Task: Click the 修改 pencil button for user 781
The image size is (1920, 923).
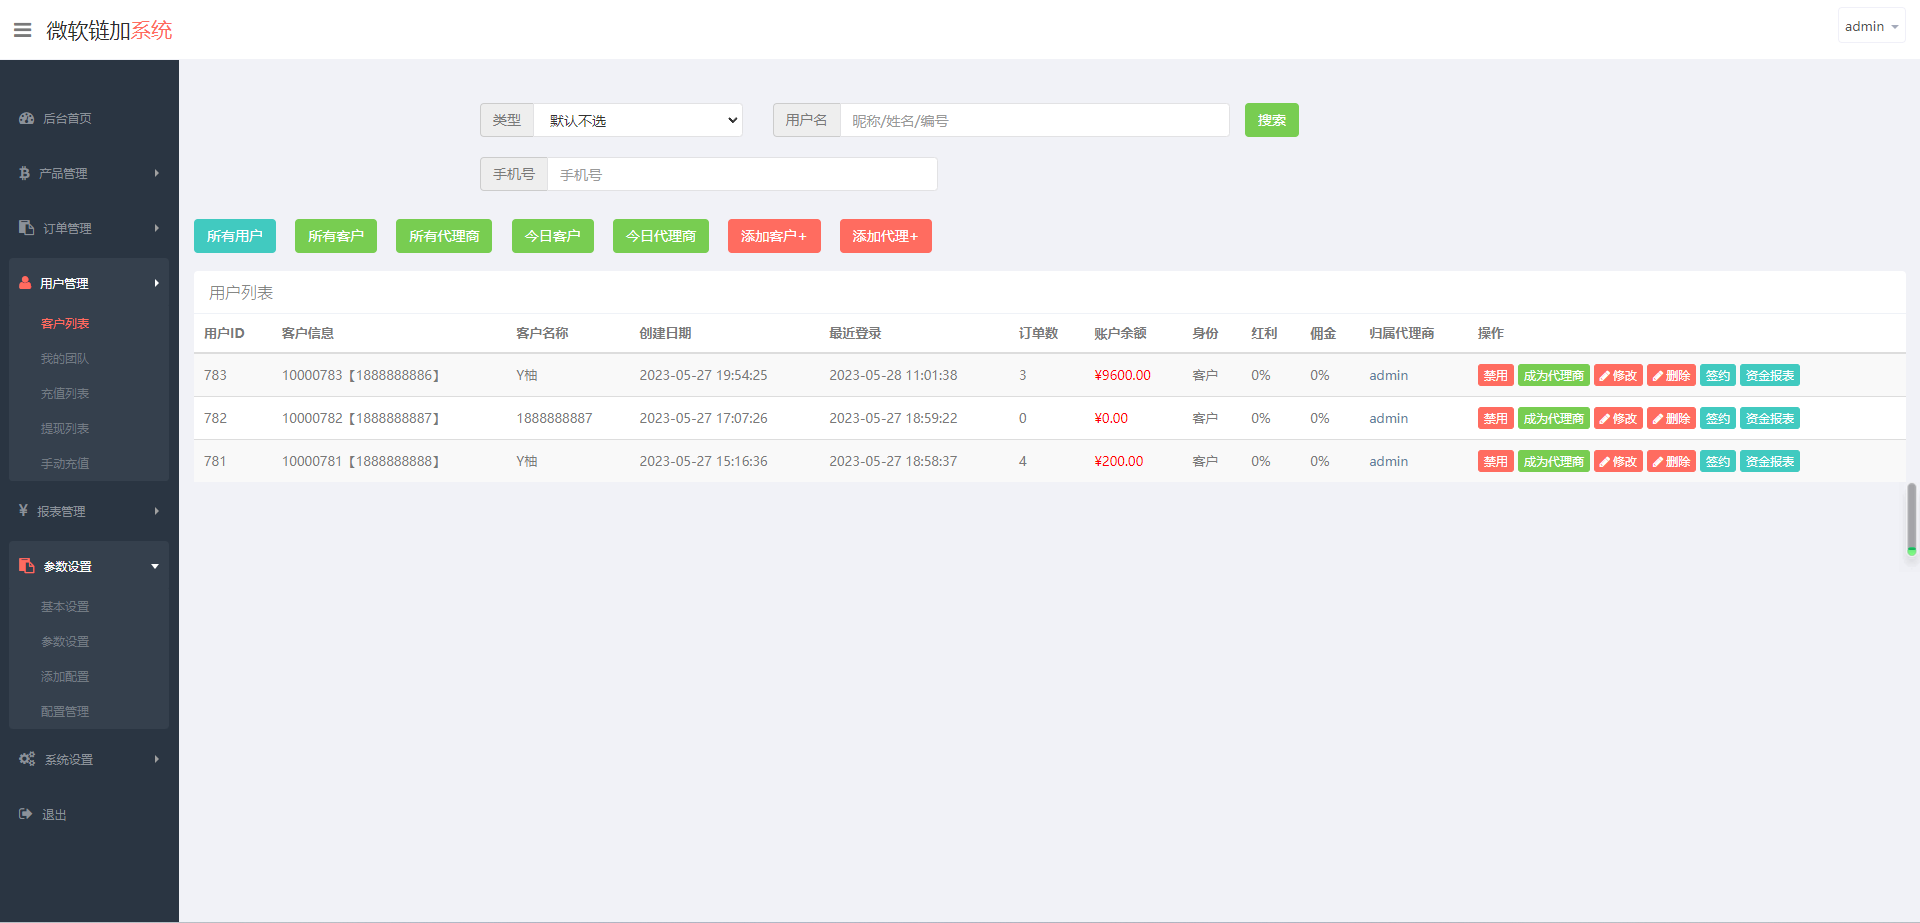Action: click(1618, 461)
